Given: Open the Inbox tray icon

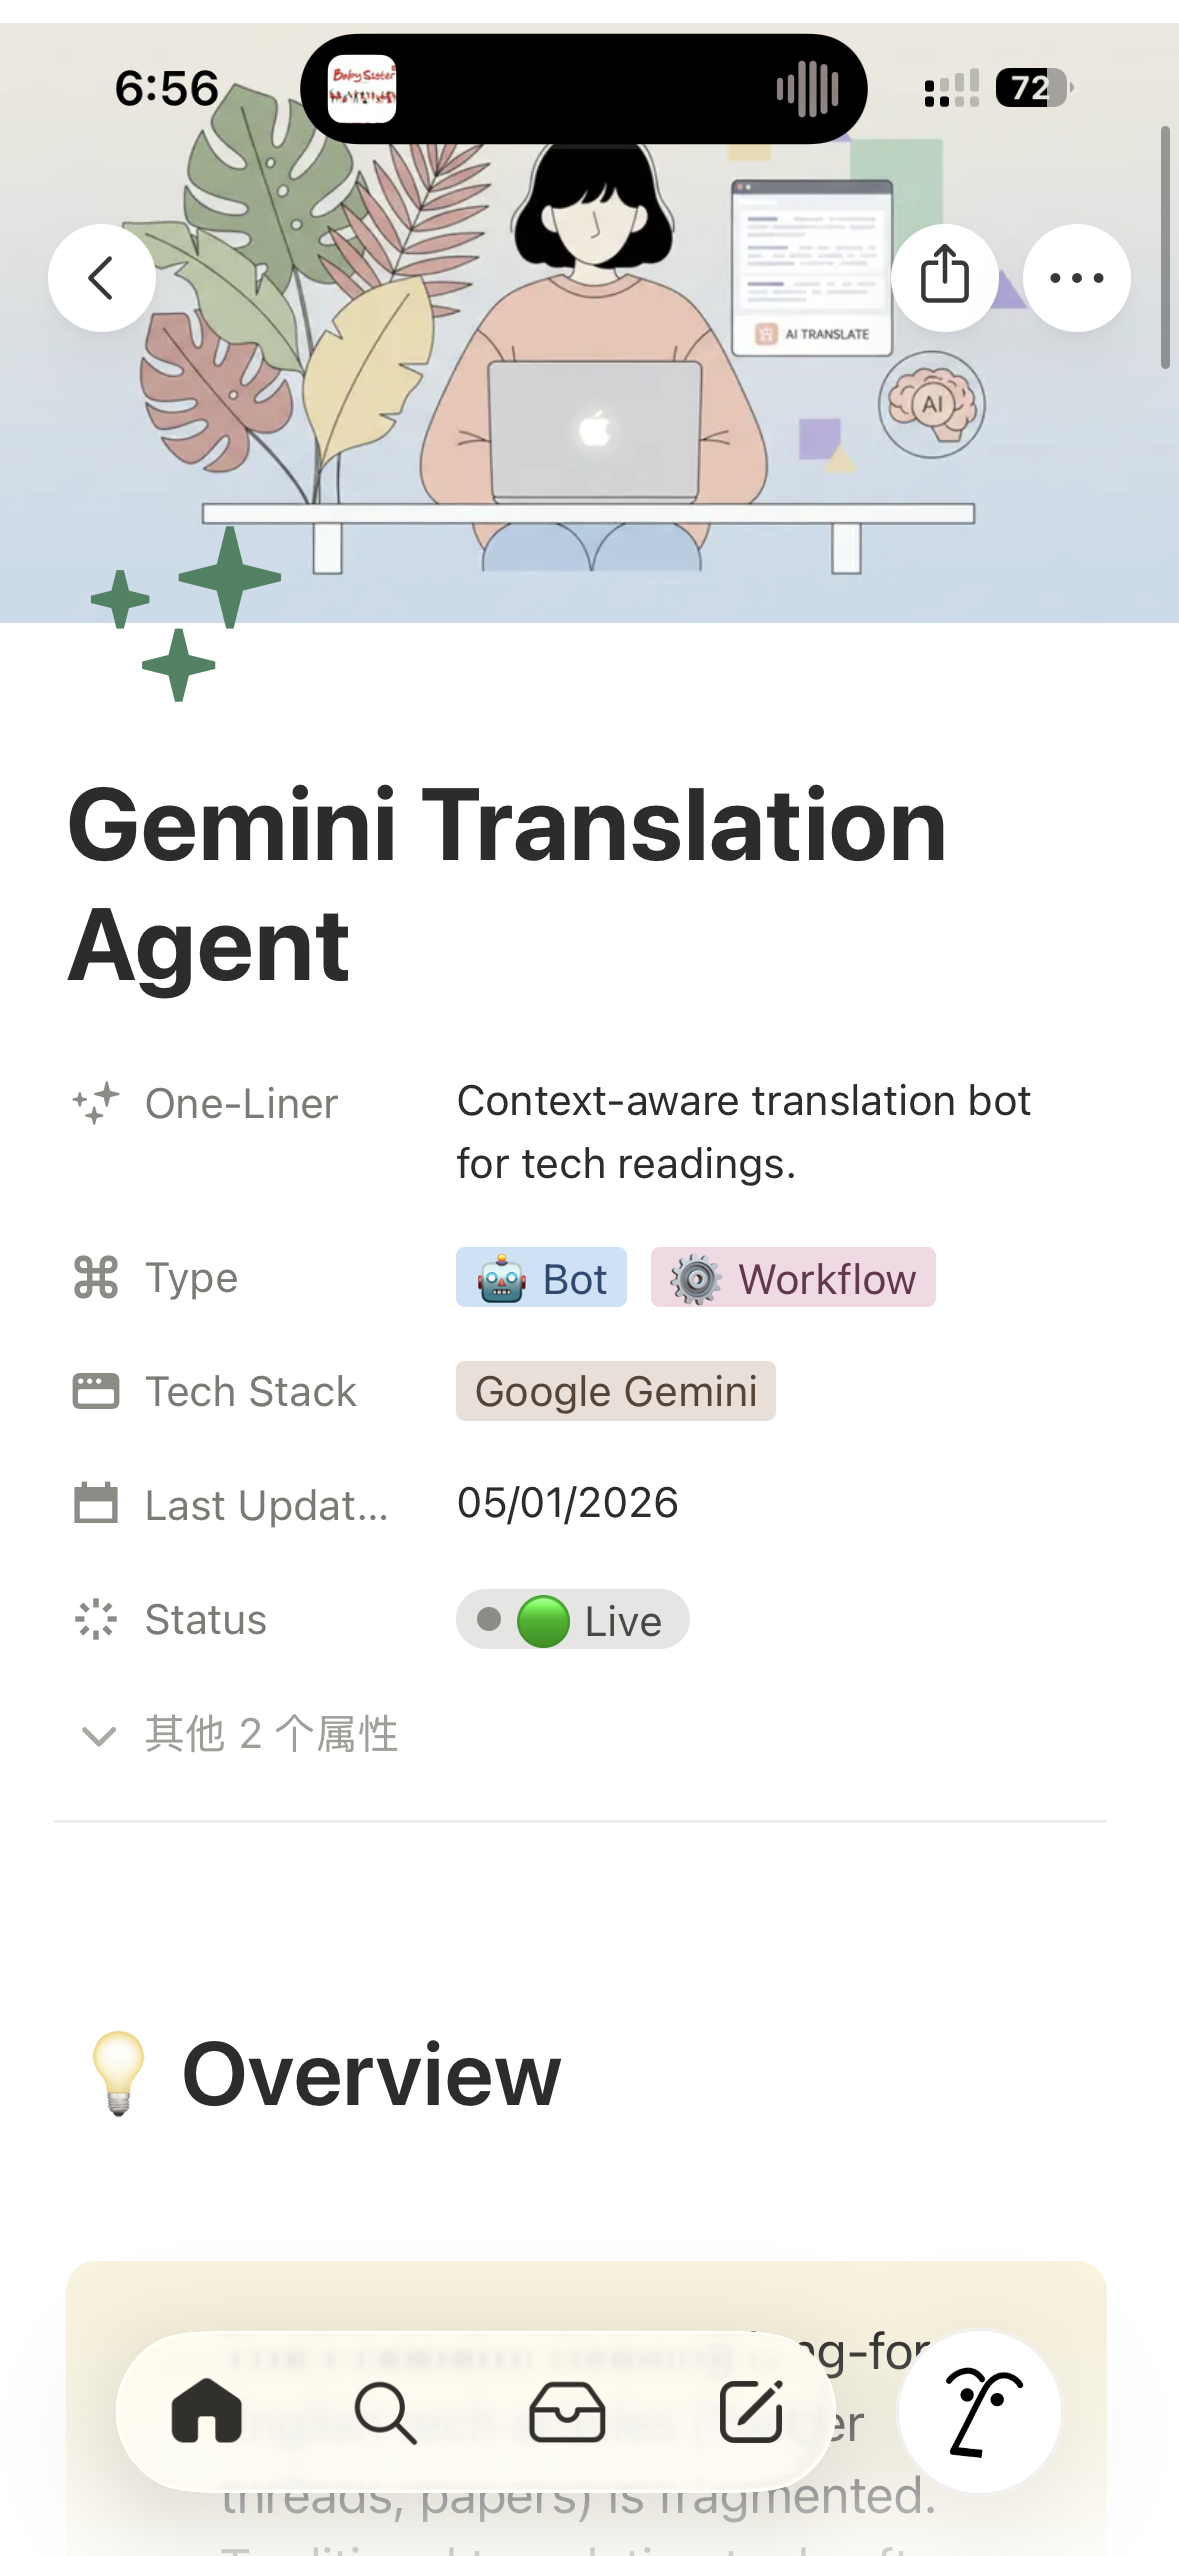Looking at the screenshot, I should [x=567, y=2412].
